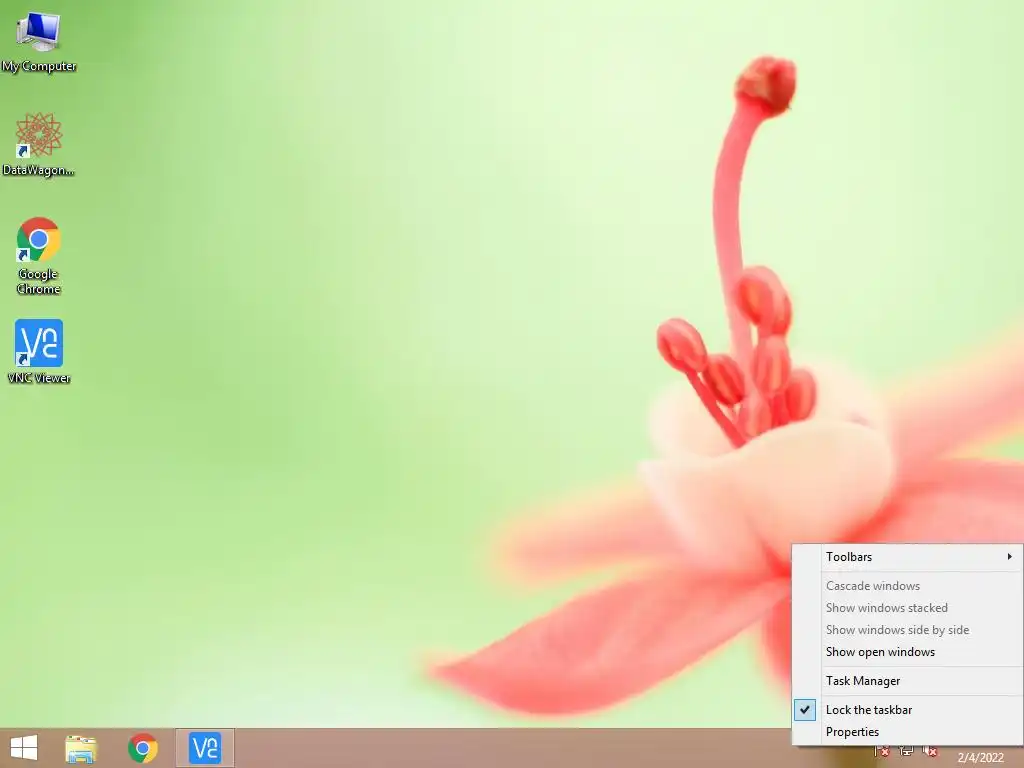Screen dimensions: 1024x768
Task: Click the volume speaker tray icon
Action: [x=930, y=752]
